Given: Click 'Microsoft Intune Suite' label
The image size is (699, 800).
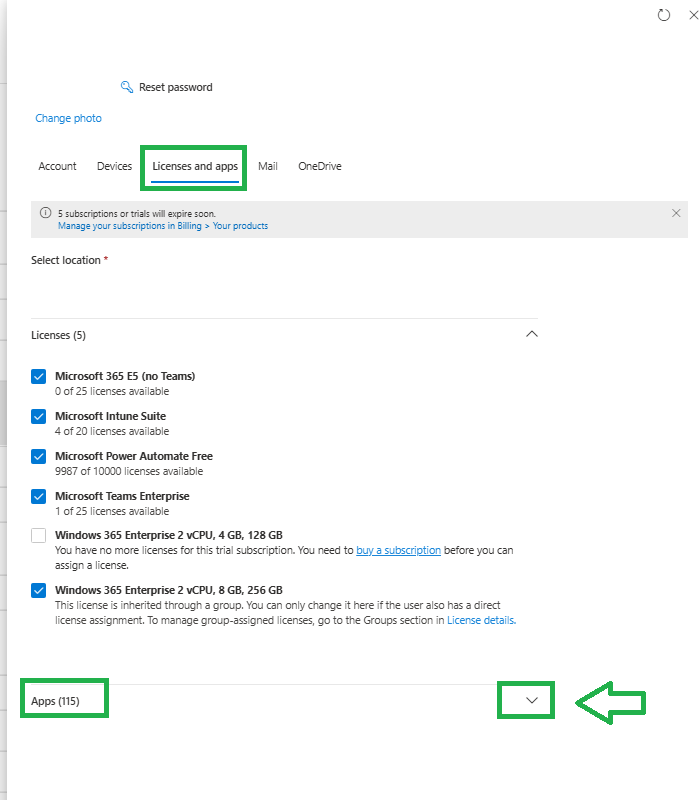Looking at the screenshot, I should 110,416.
